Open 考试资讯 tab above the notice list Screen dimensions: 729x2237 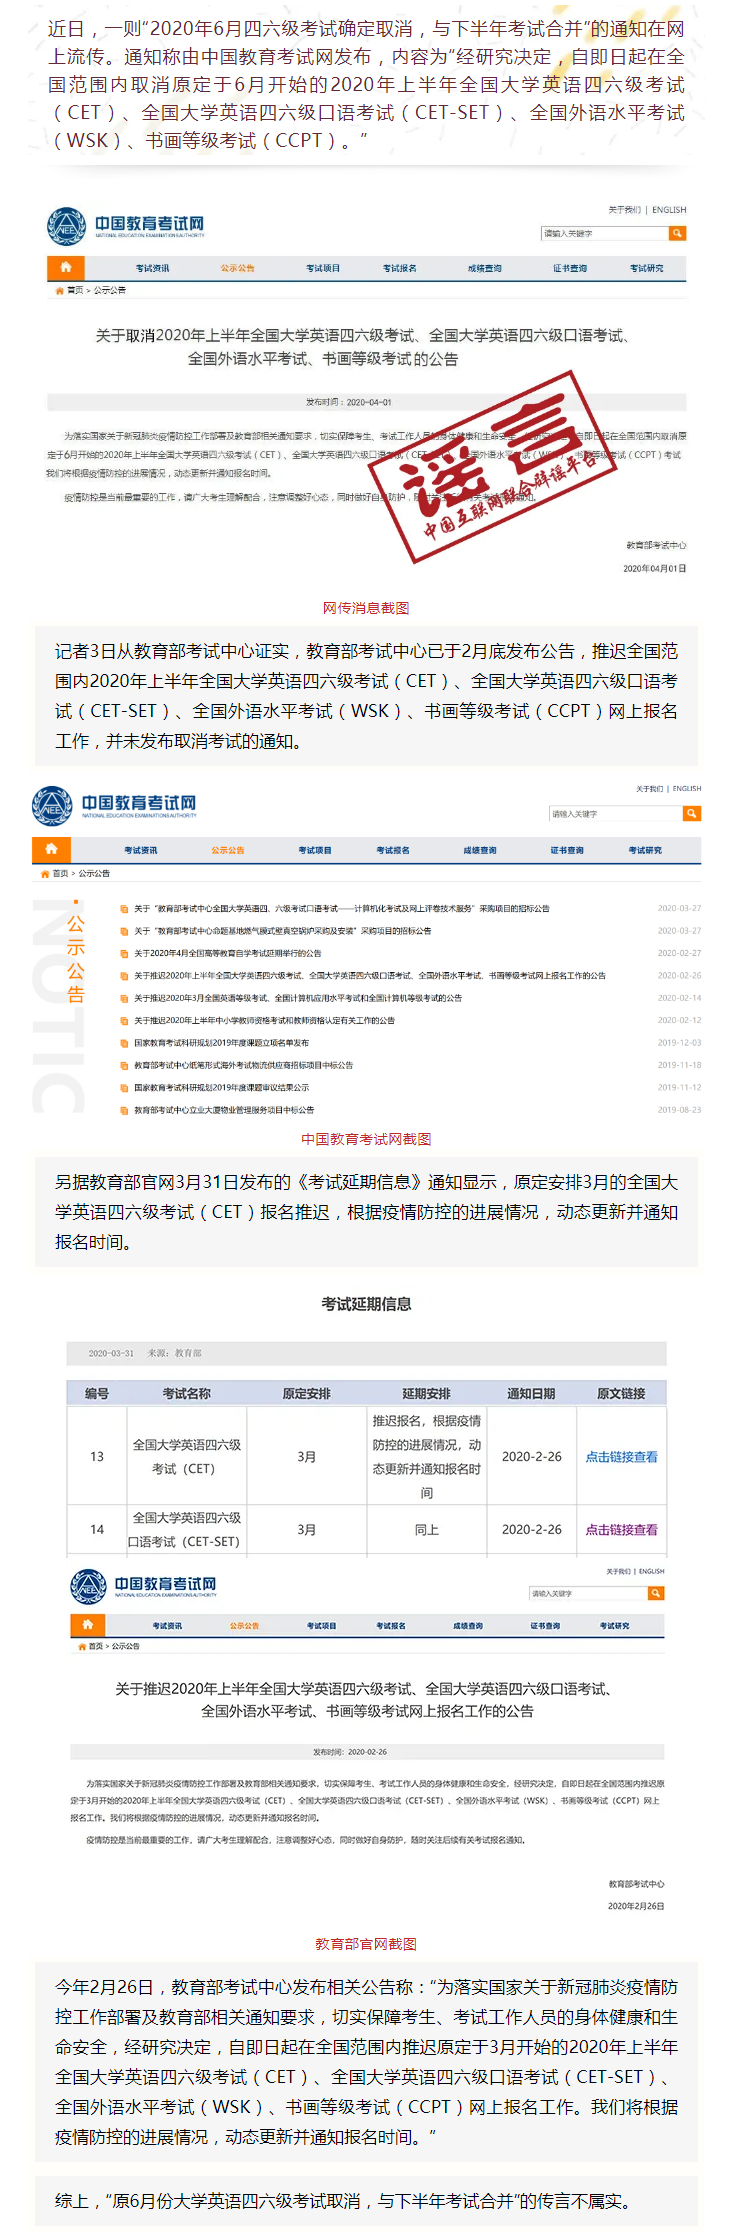point(141,850)
